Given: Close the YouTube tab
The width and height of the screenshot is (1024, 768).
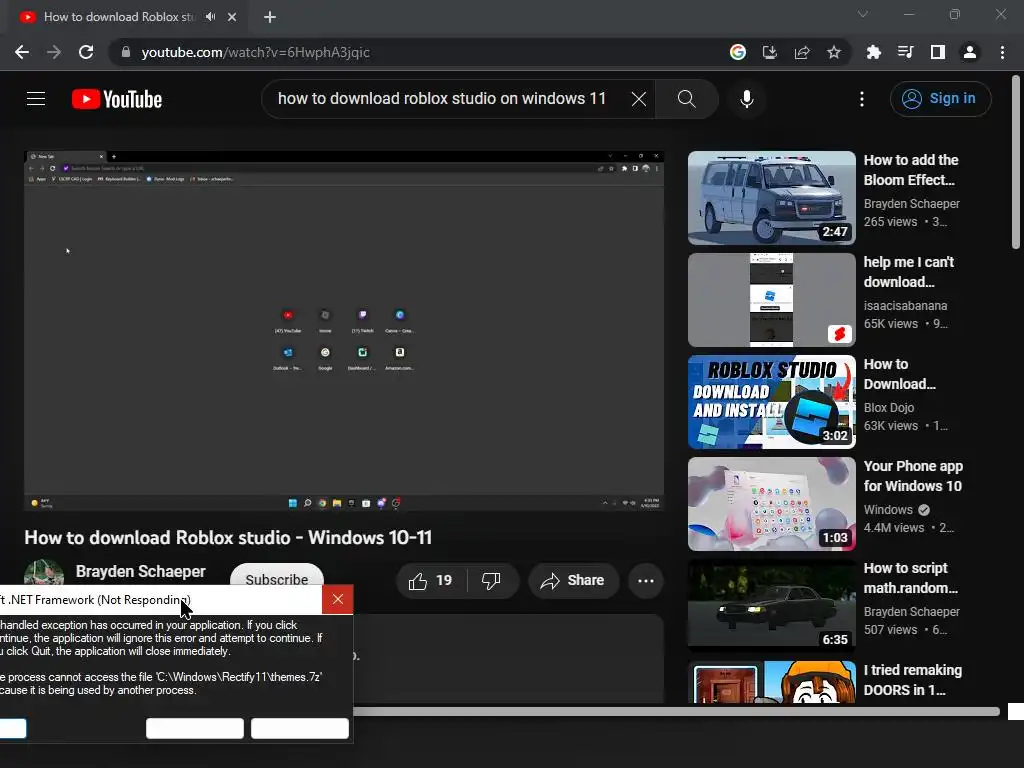Looking at the screenshot, I should (x=232, y=17).
